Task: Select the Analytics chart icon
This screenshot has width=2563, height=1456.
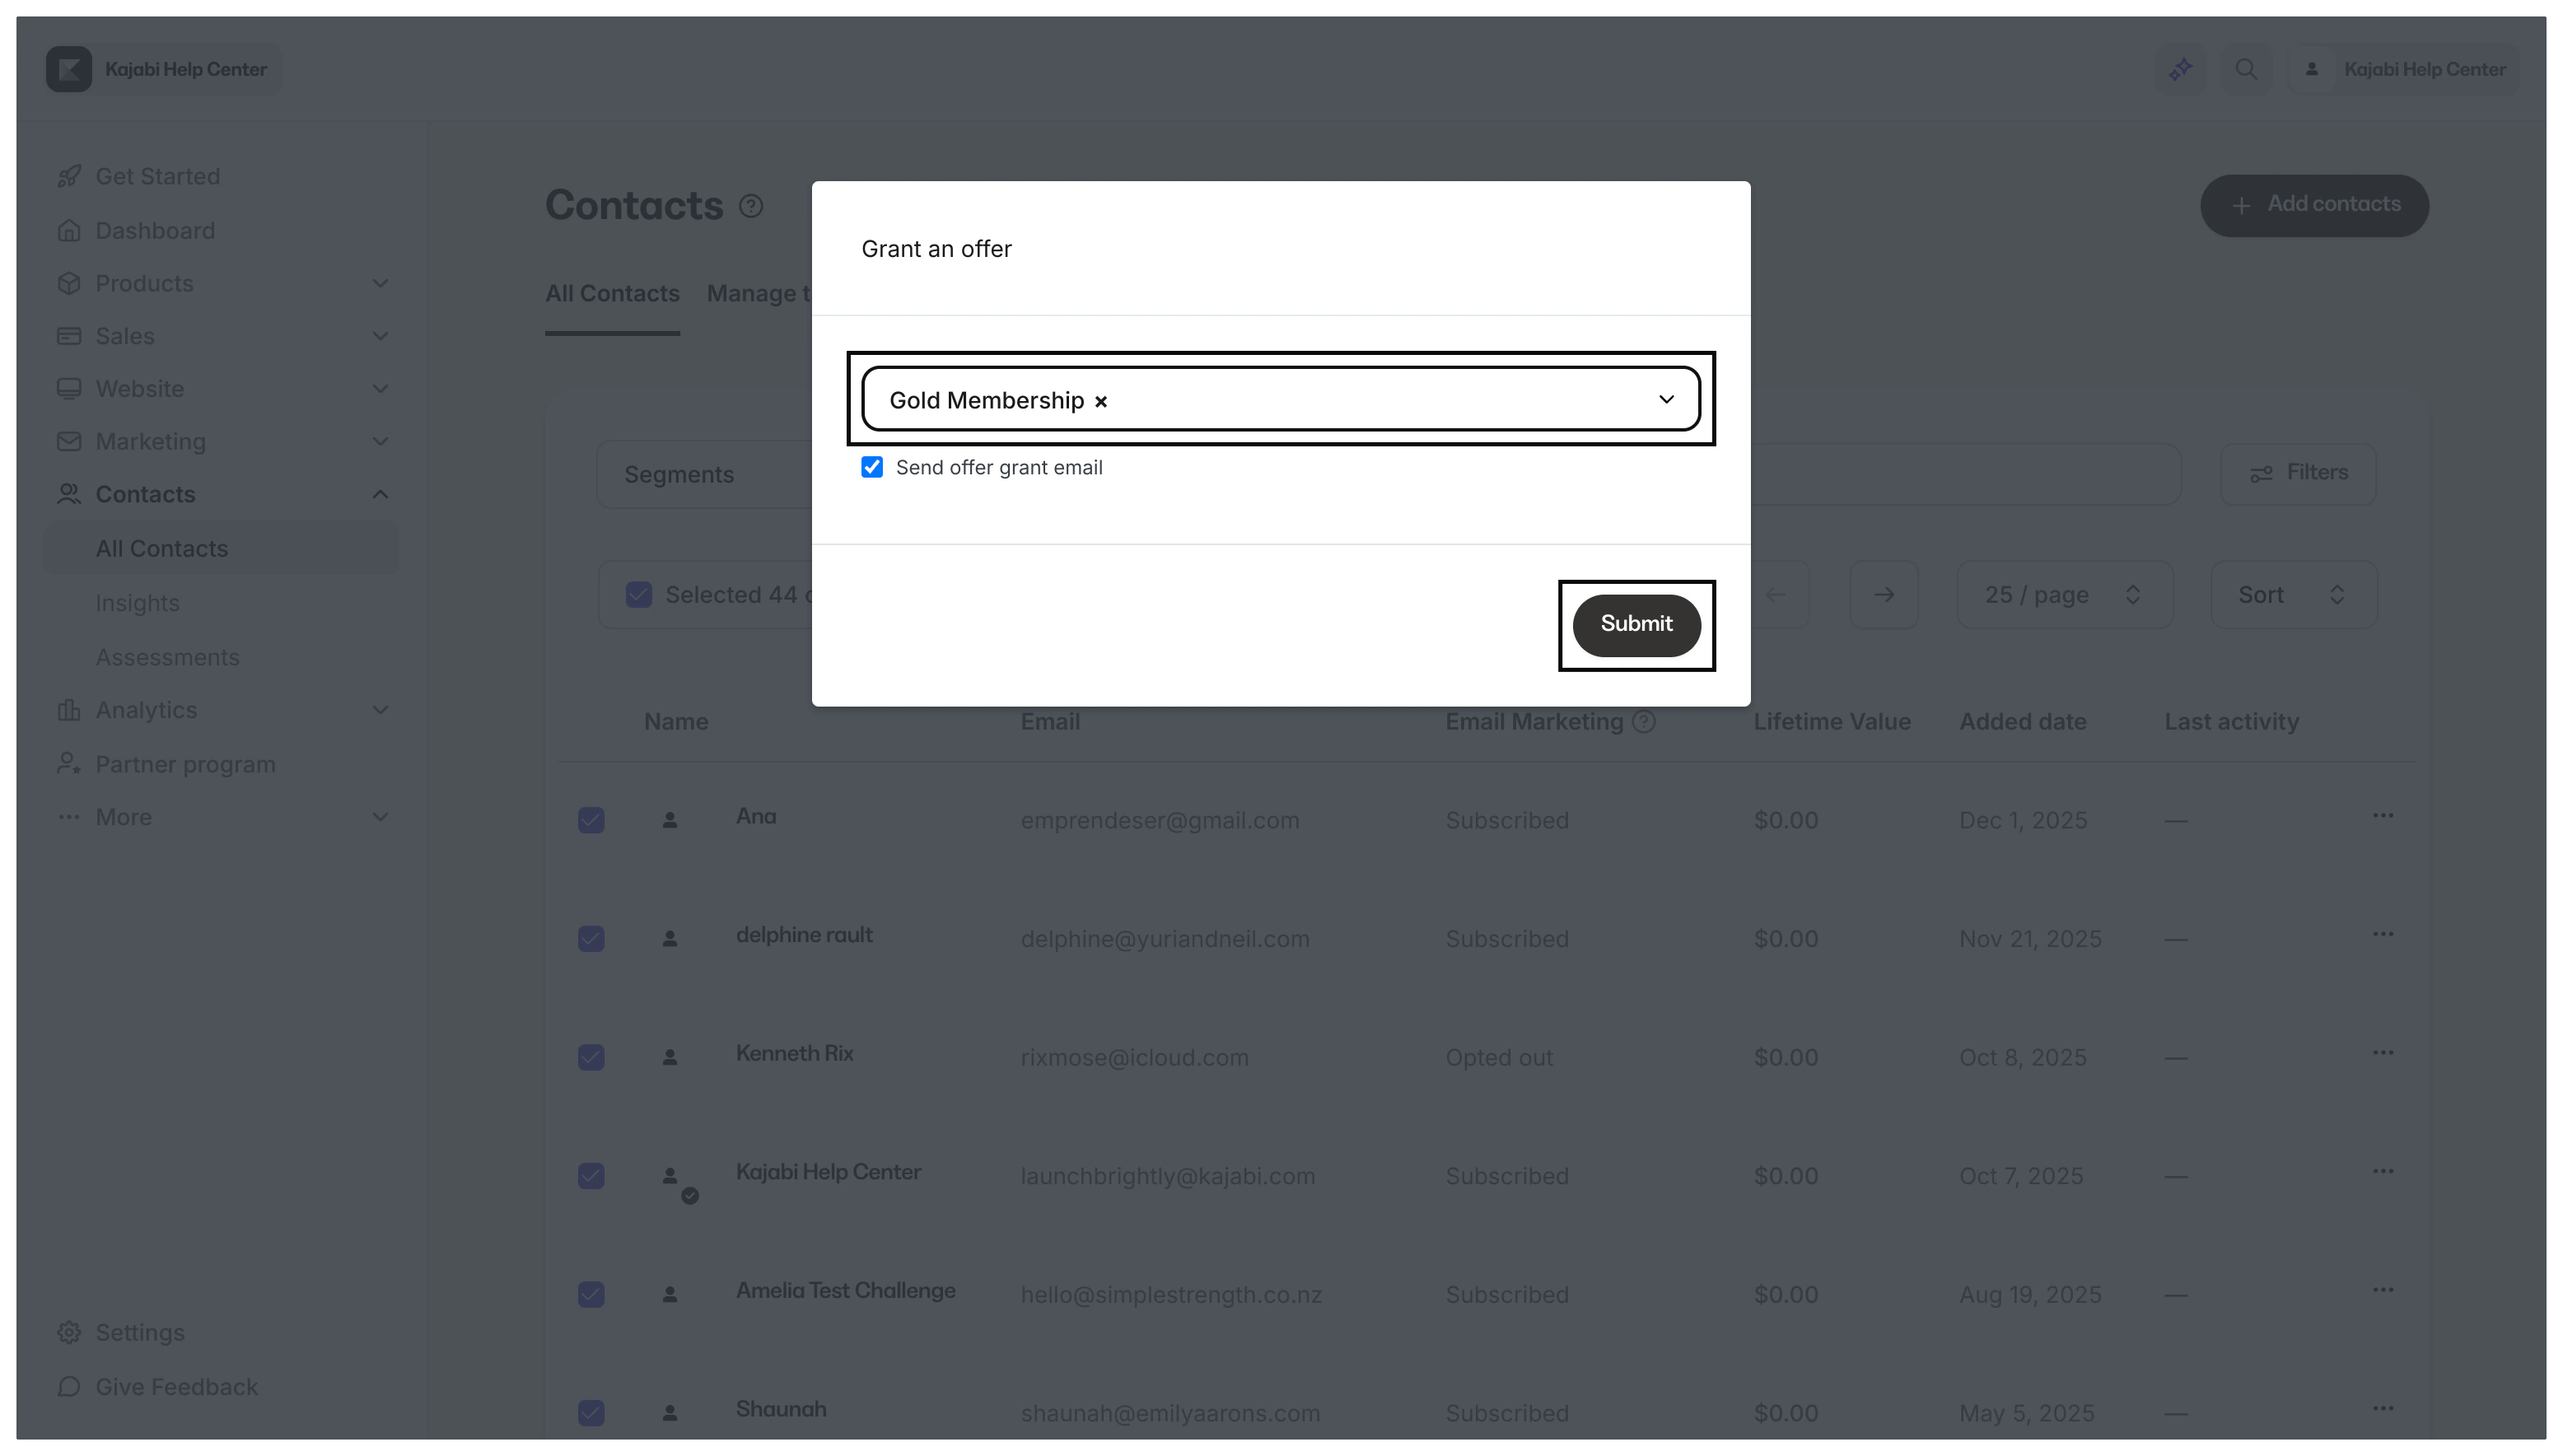Action: [68, 710]
